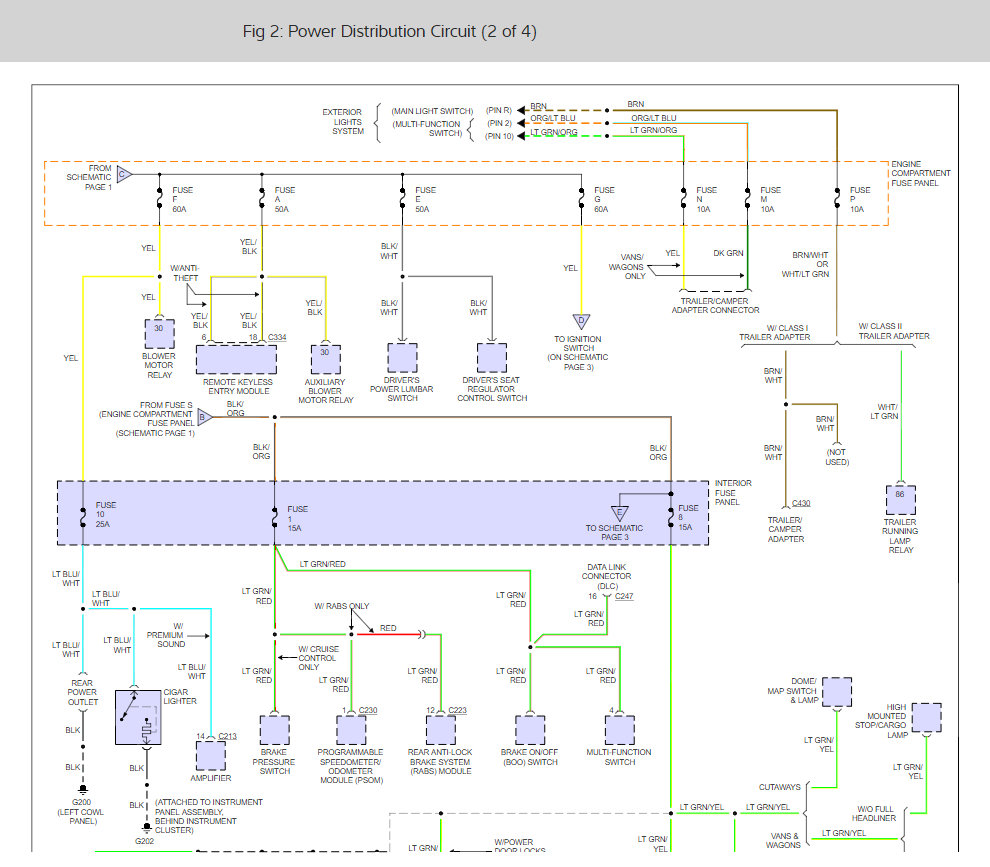Click the Blower Motor Relay component box
The width and height of the screenshot is (990, 867).
(160, 333)
